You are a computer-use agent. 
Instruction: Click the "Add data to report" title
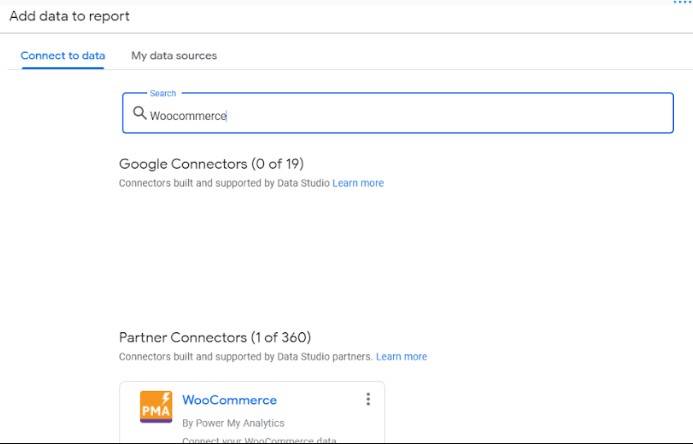[x=70, y=16]
